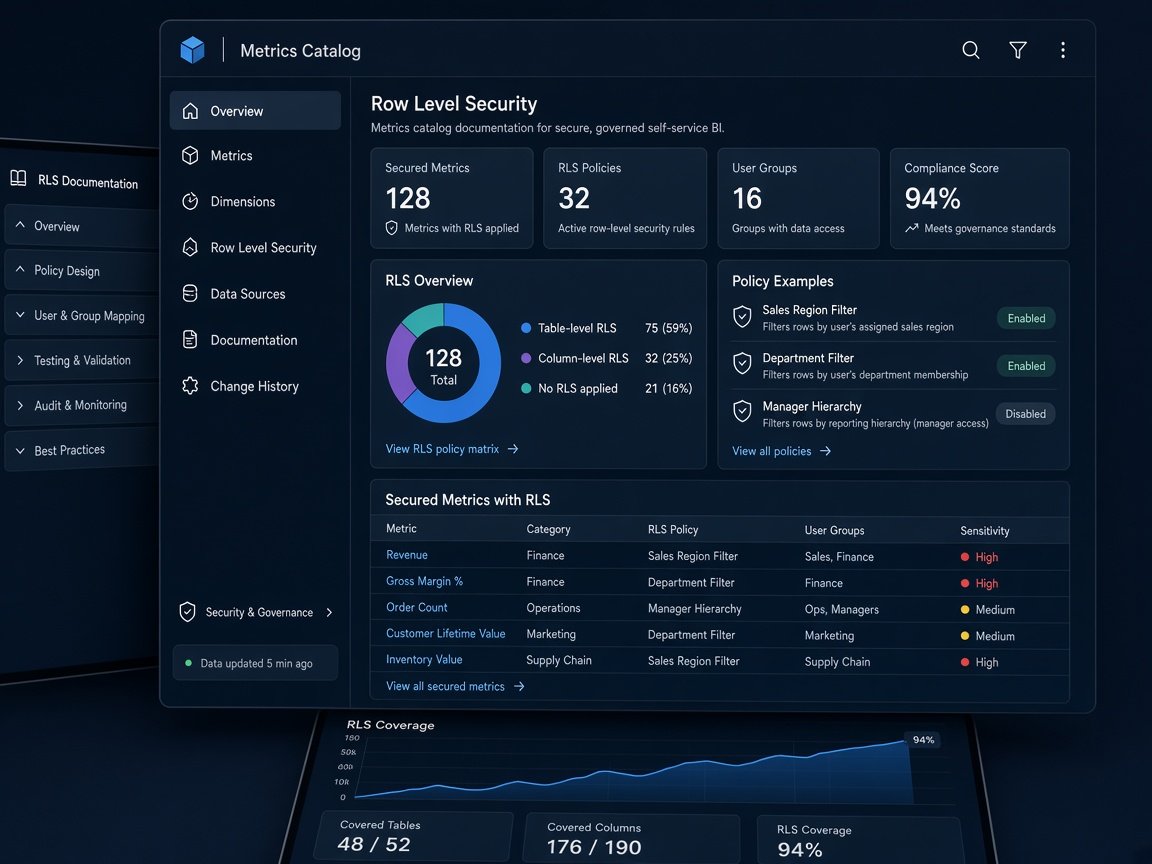Screen dimensions: 1152x864
Task: Click the RLS Policy column header
Action: pos(673,530)
